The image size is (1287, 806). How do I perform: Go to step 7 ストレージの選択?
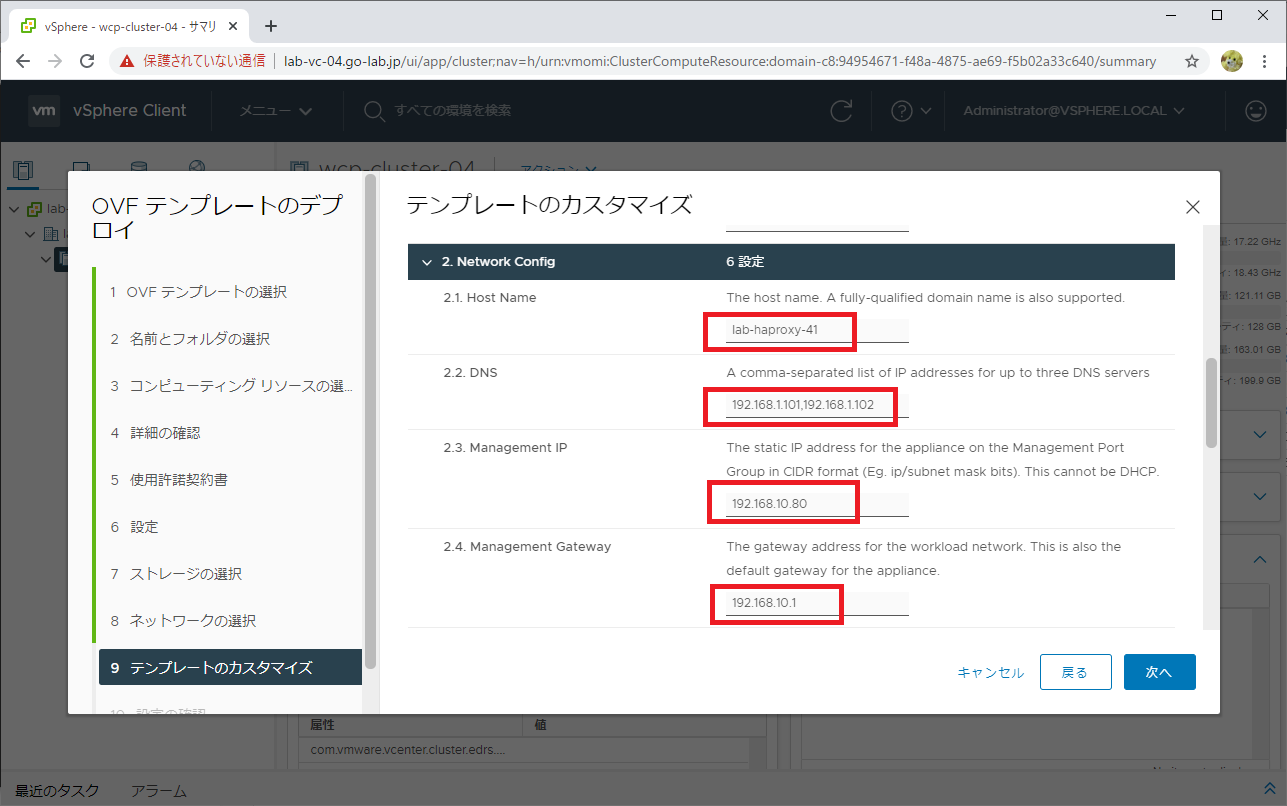(x=176, y=574)
